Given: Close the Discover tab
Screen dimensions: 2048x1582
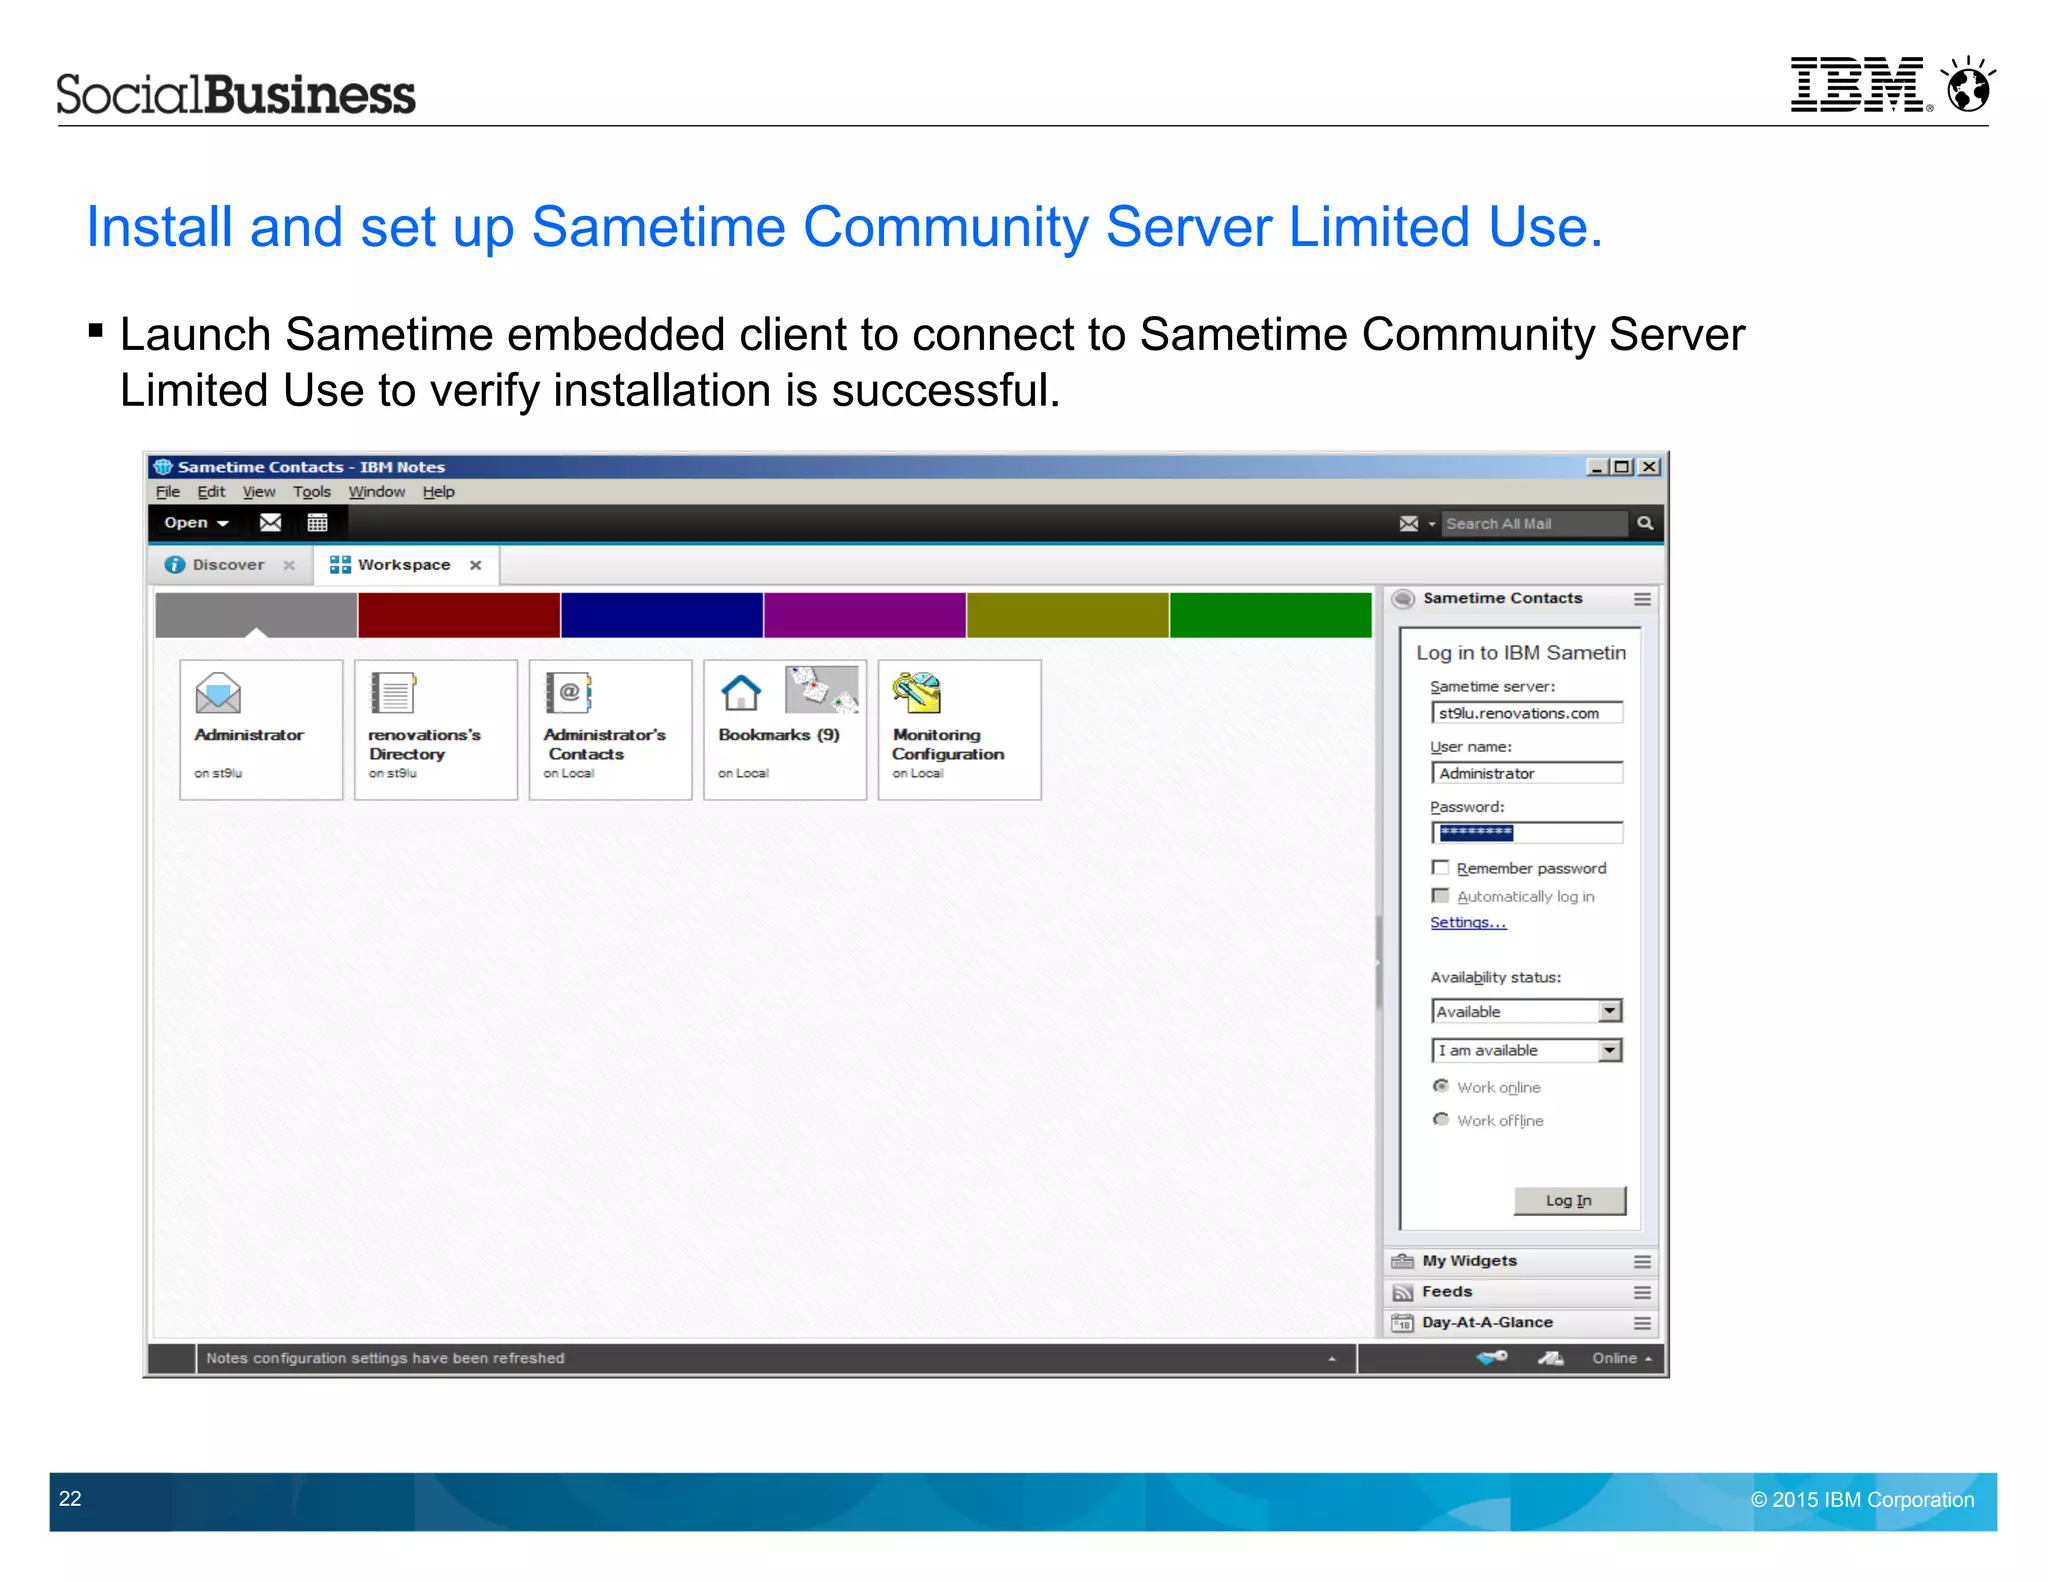Looking at the screenshot, I should (x=289, y=565).
